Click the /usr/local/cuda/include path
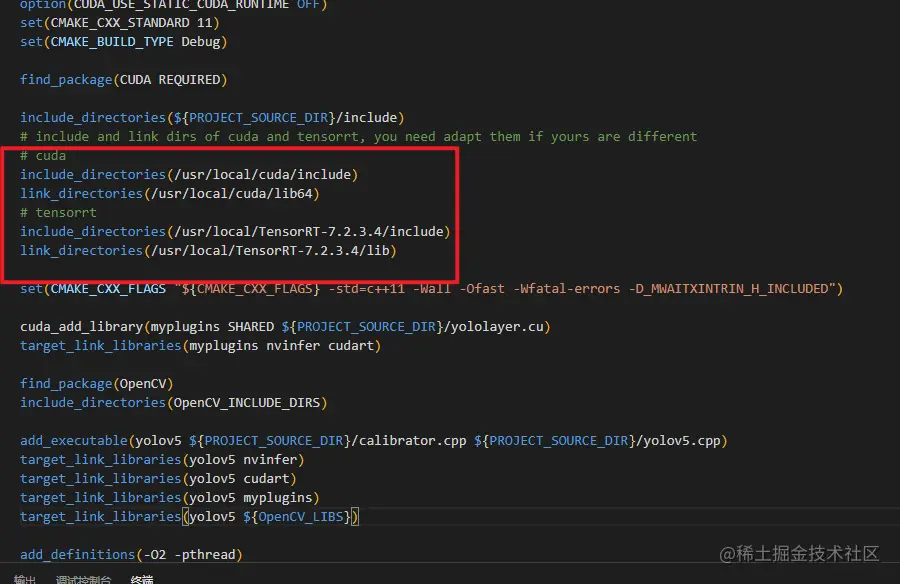Image resolution: width=900 pixels, height=584 pixels. (x=262, y=175)
